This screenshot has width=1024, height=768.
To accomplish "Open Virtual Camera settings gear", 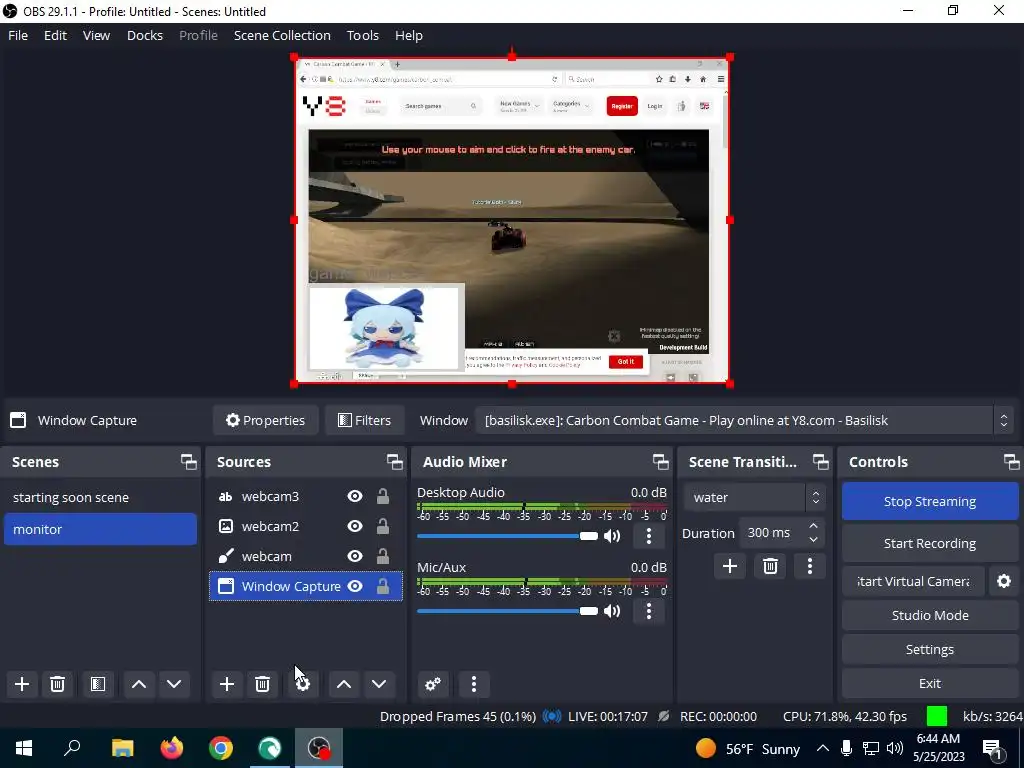I will click(x=1004, y=581).
